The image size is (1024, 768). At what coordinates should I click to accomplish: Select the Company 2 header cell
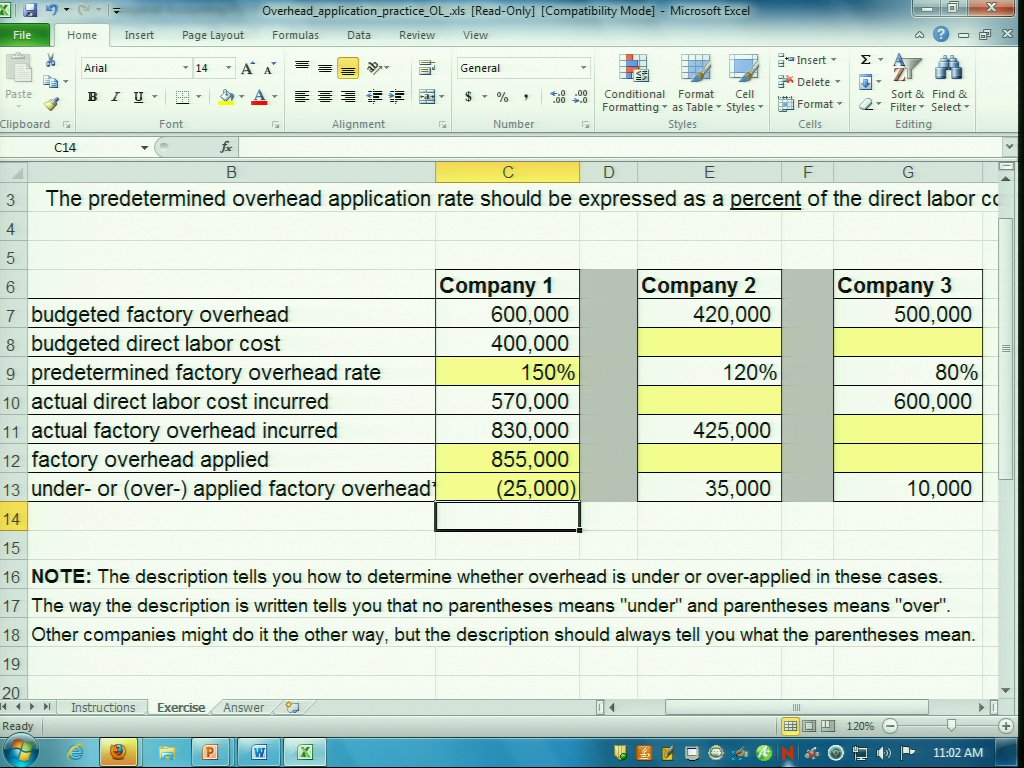pos(709,285)
